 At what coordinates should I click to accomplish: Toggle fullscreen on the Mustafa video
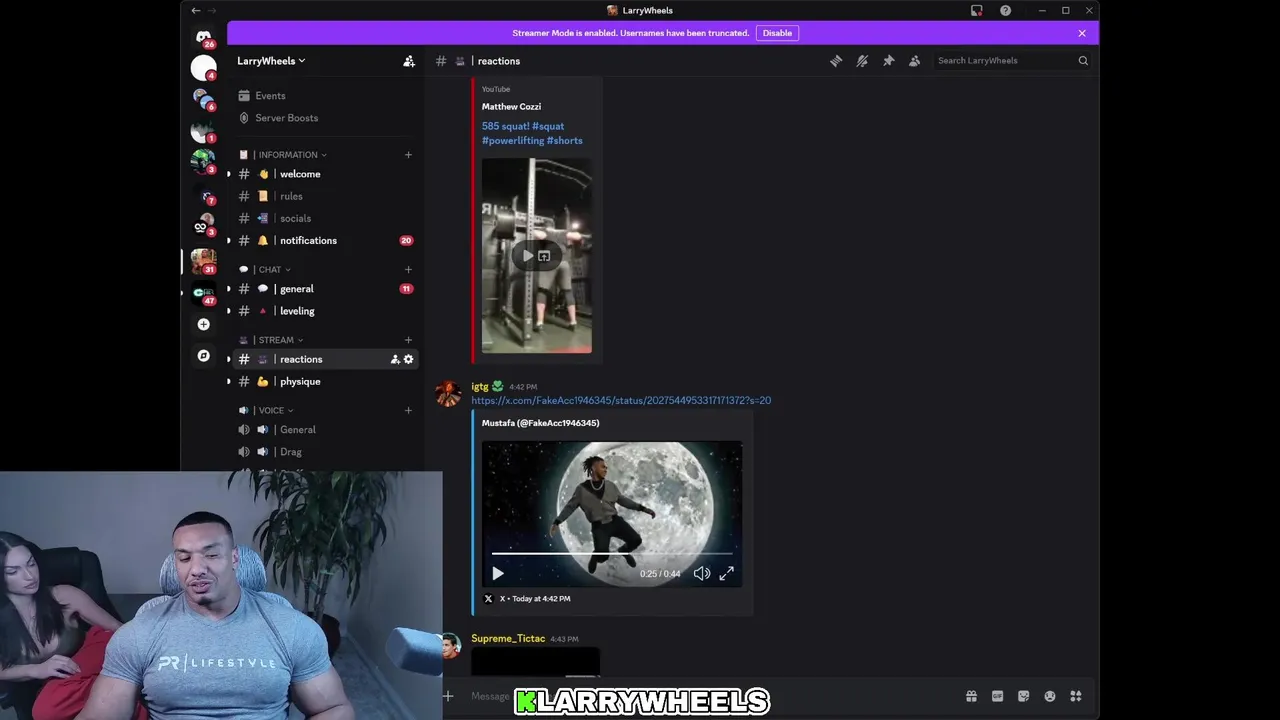(727, 573)
